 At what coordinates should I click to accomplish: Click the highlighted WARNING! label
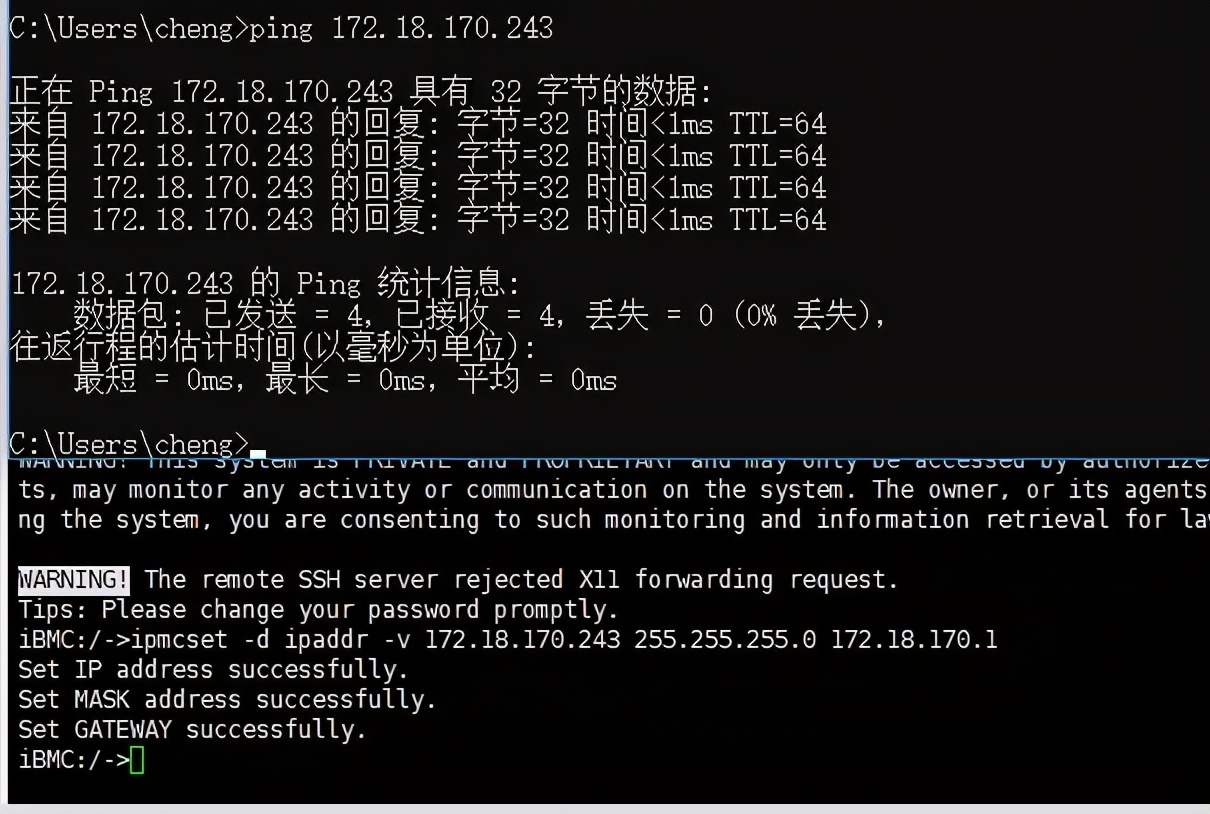[74, 579]
